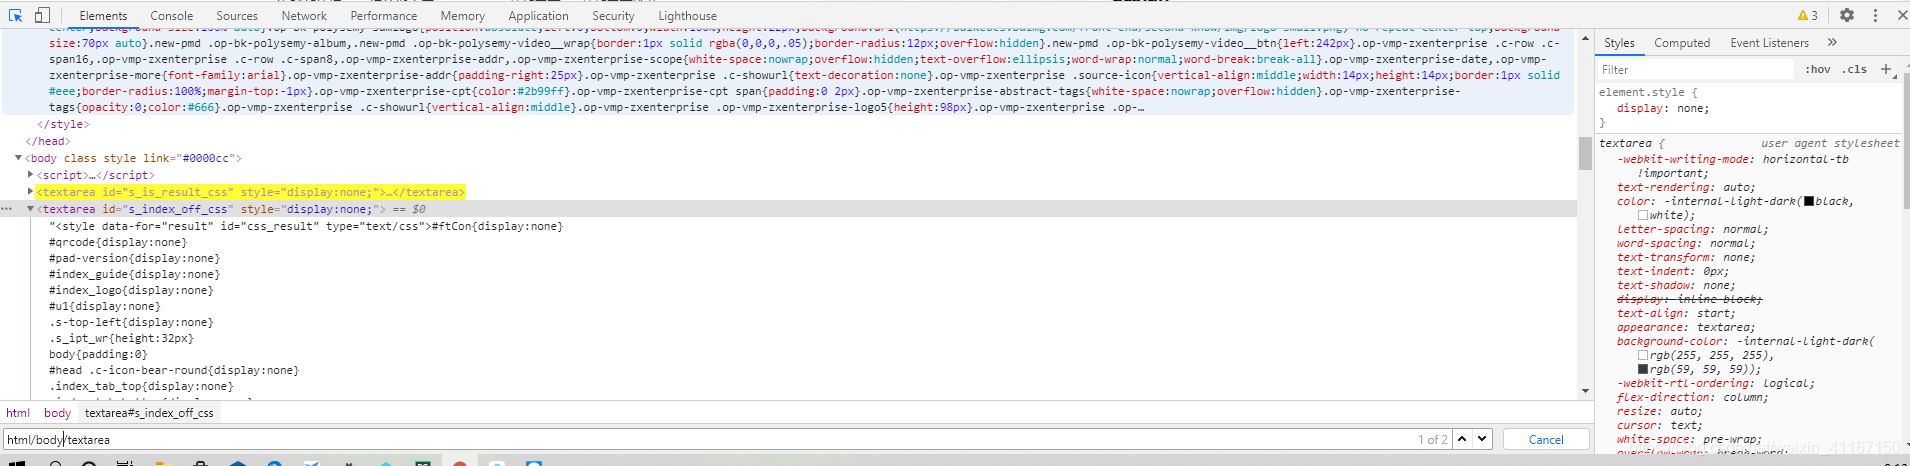Select html in the breadcrumb bar

tap(18, 413)
